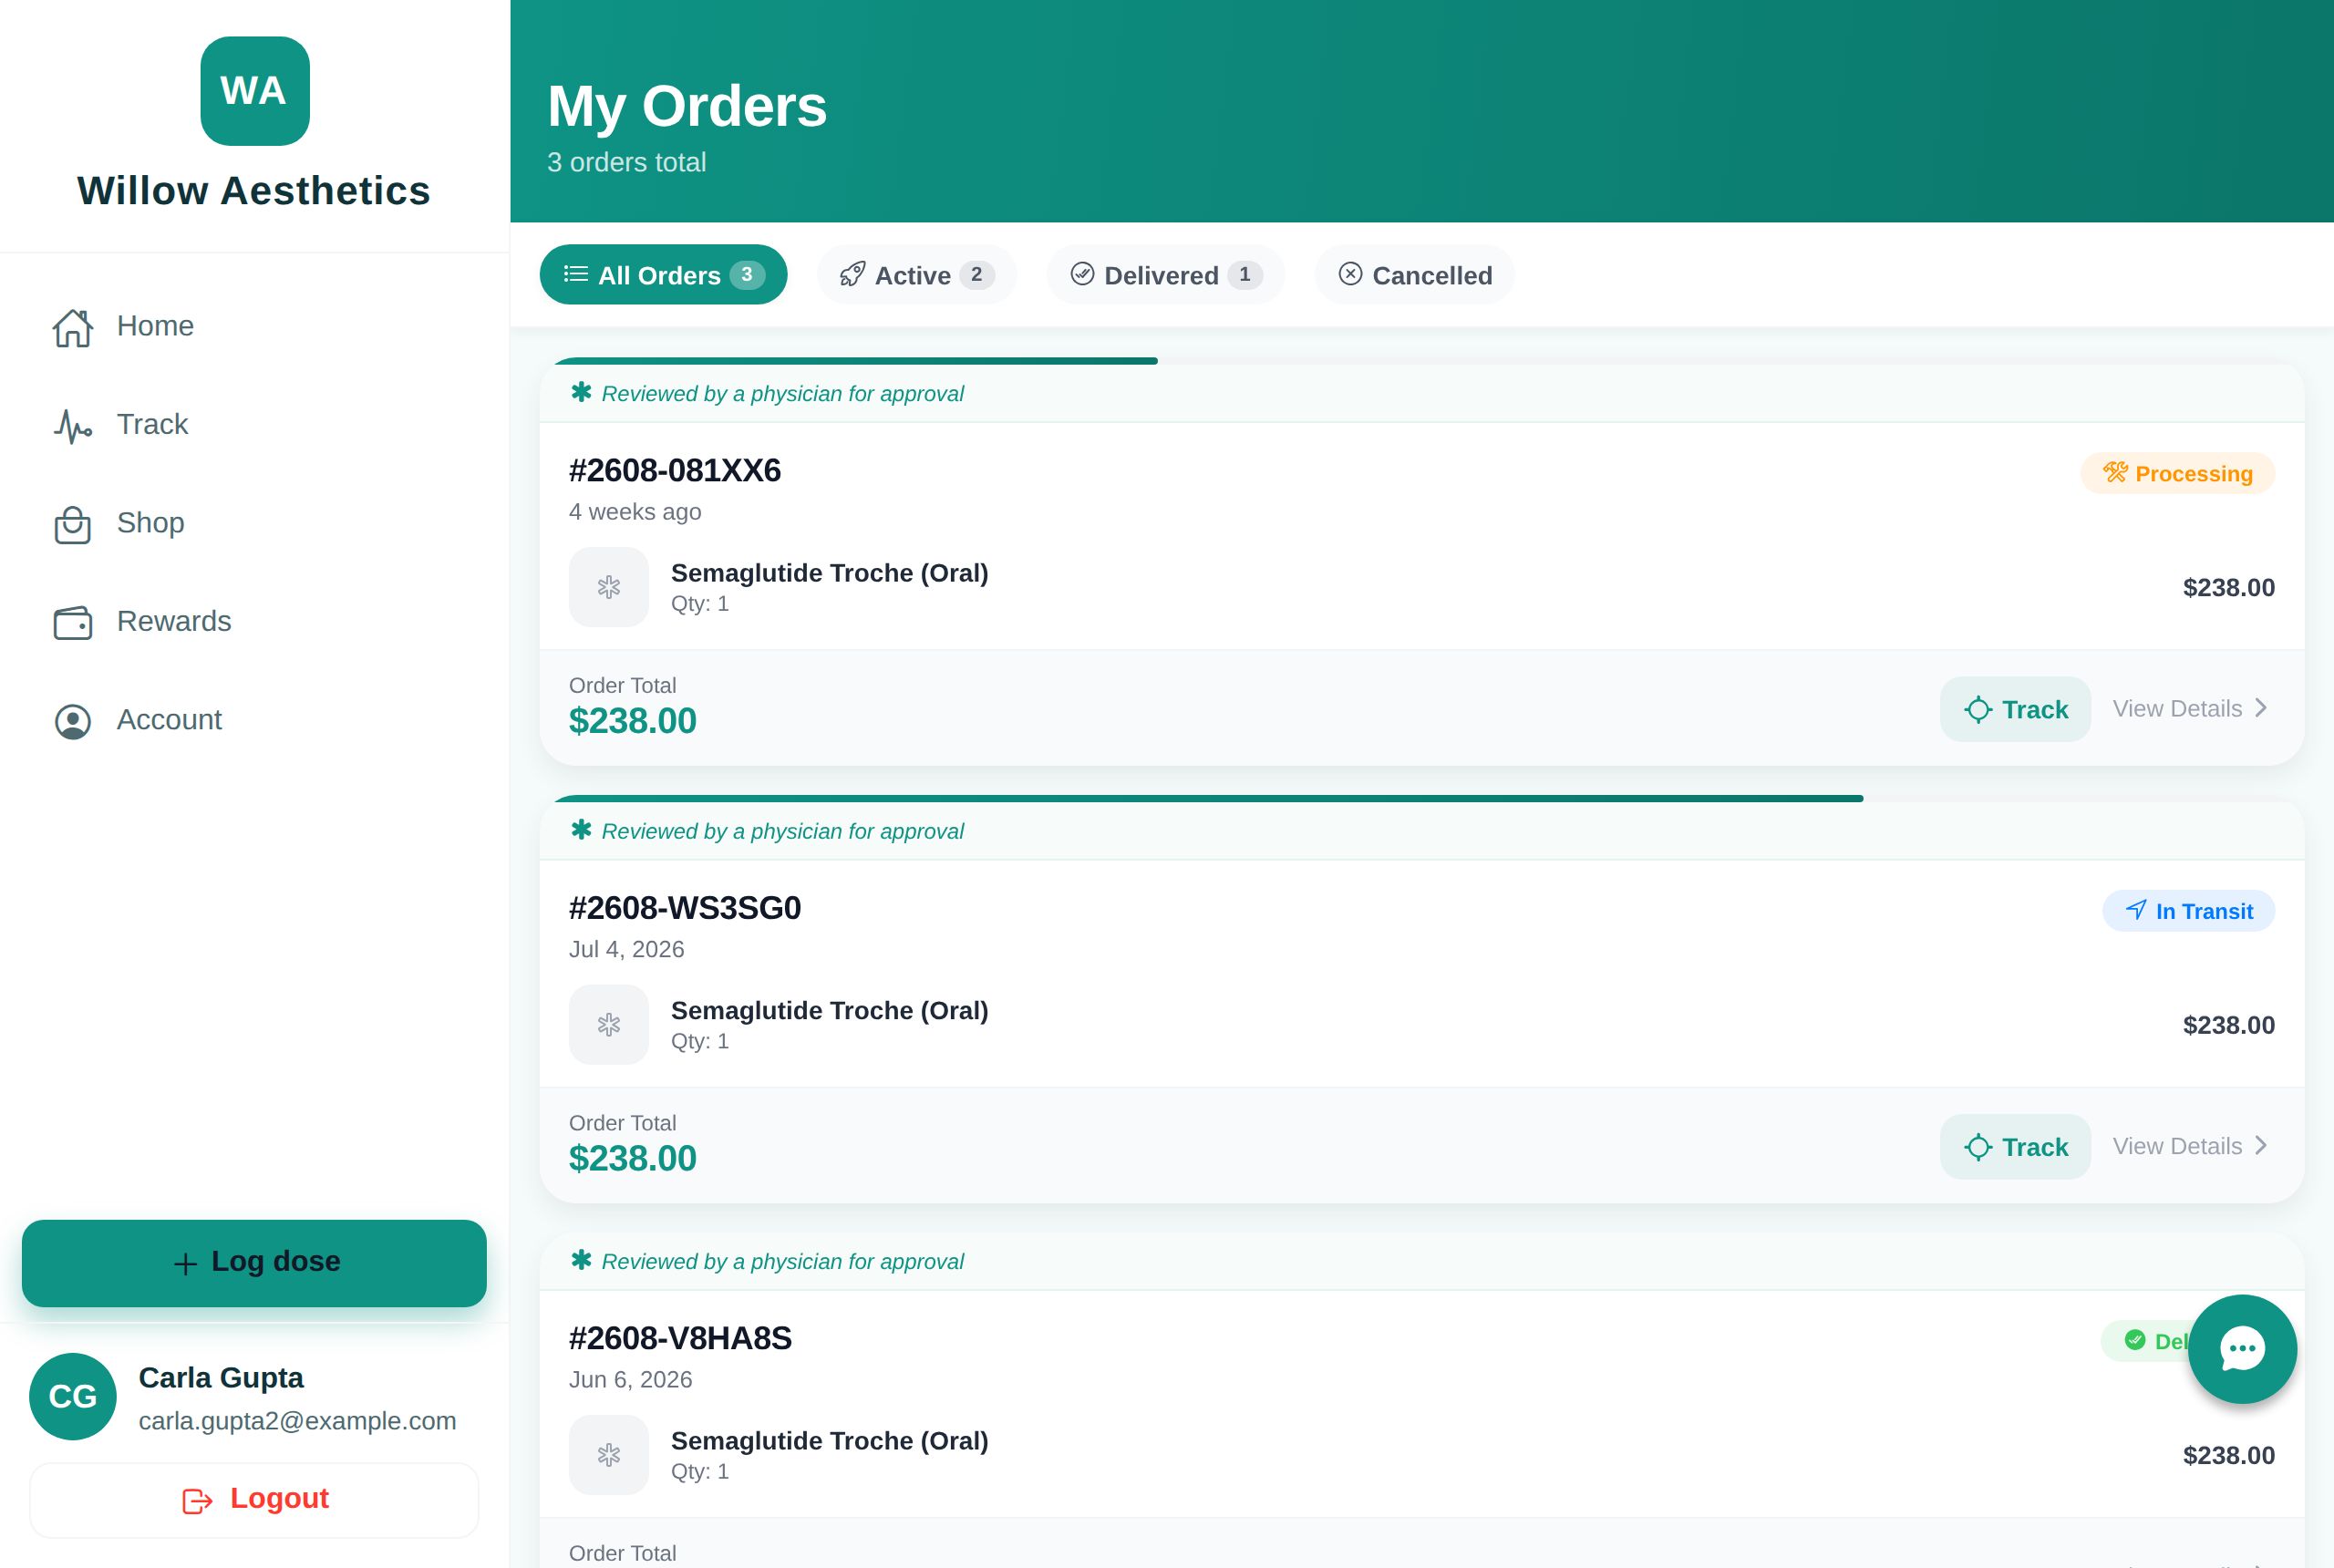Click the Carla Gupta name
2334x1568 pixels.
pos(221,1378)
